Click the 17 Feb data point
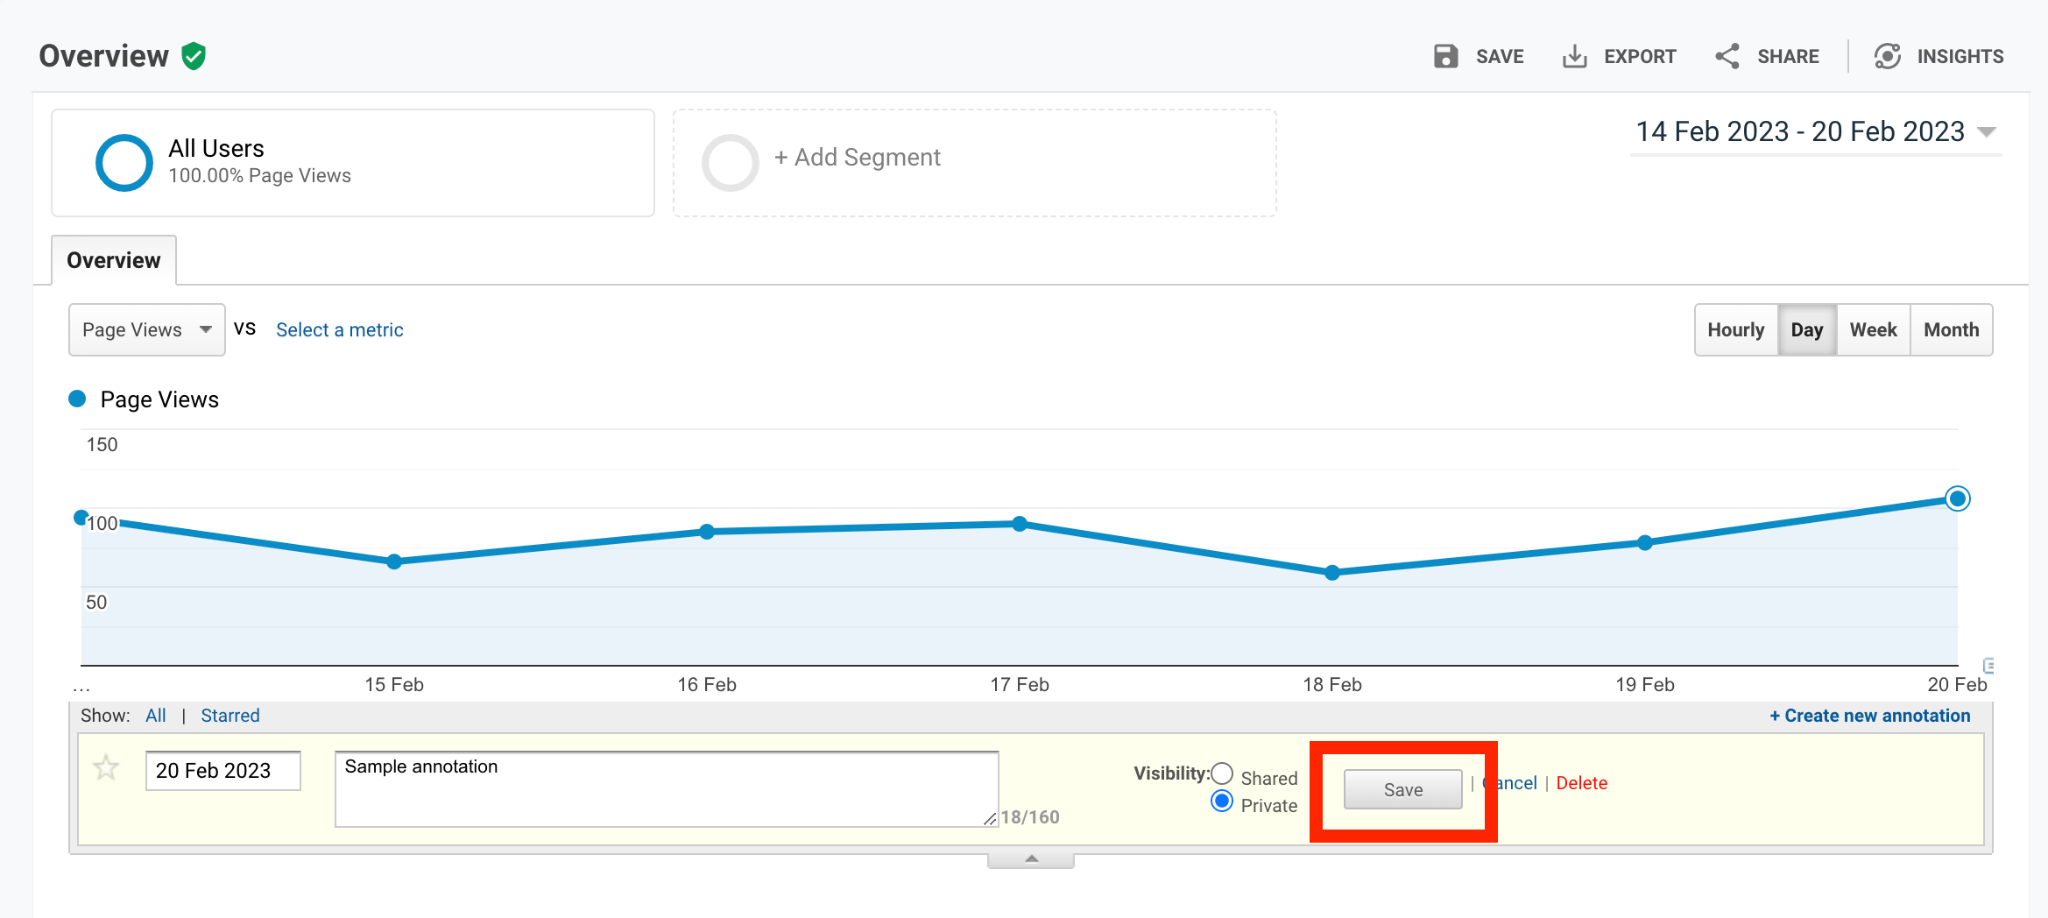This screenshot has height=918, width=2048. [1019, 524]
